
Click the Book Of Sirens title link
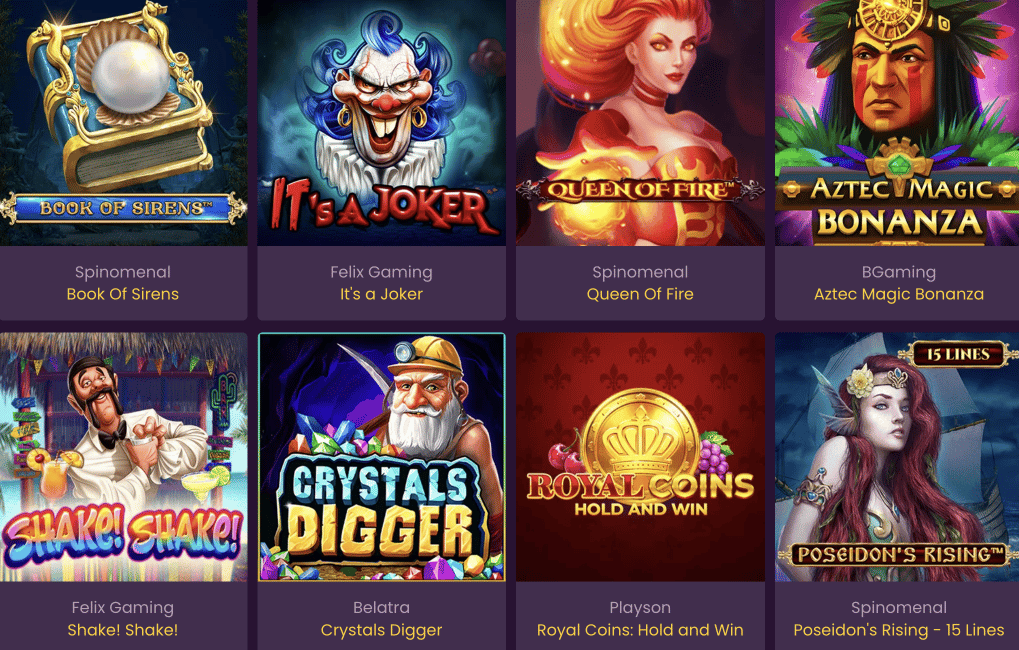click(123, 294)
